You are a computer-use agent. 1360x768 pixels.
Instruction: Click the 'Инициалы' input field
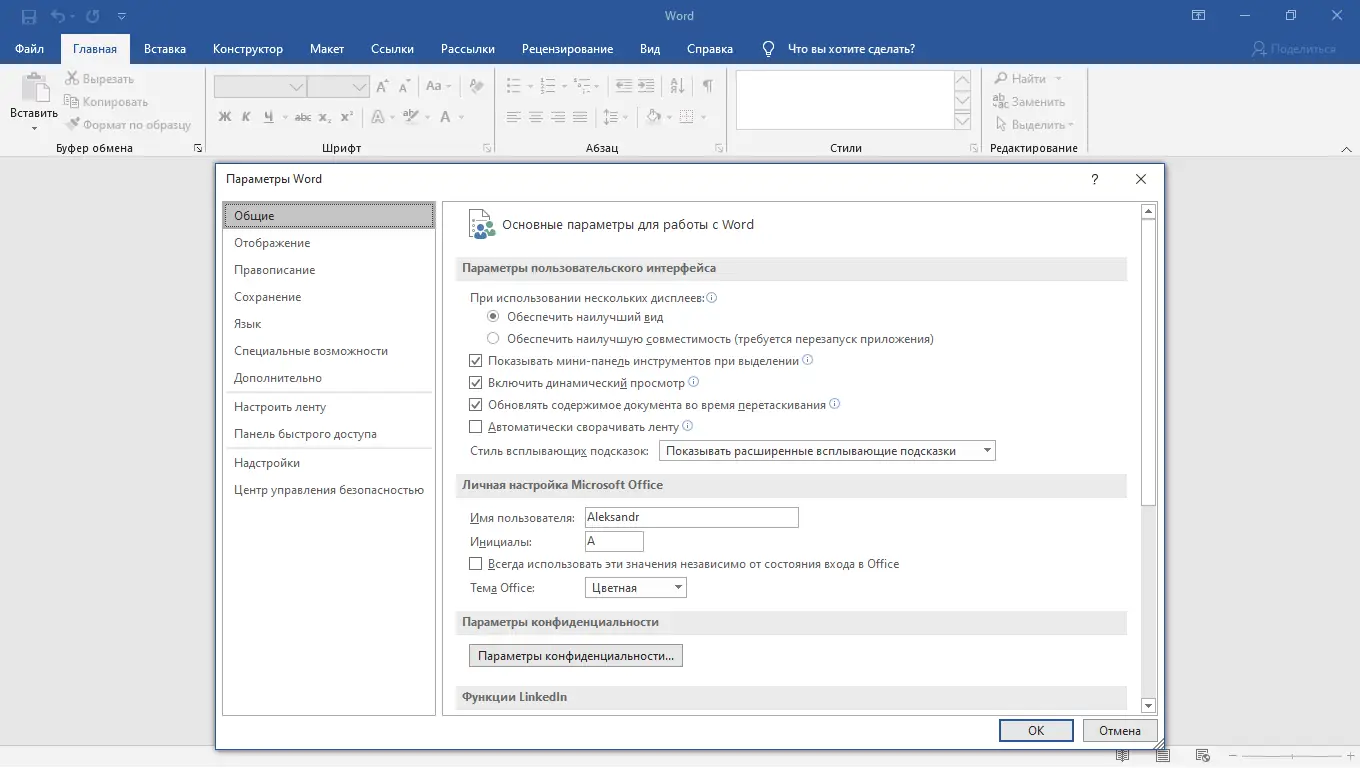click(614, 541)
